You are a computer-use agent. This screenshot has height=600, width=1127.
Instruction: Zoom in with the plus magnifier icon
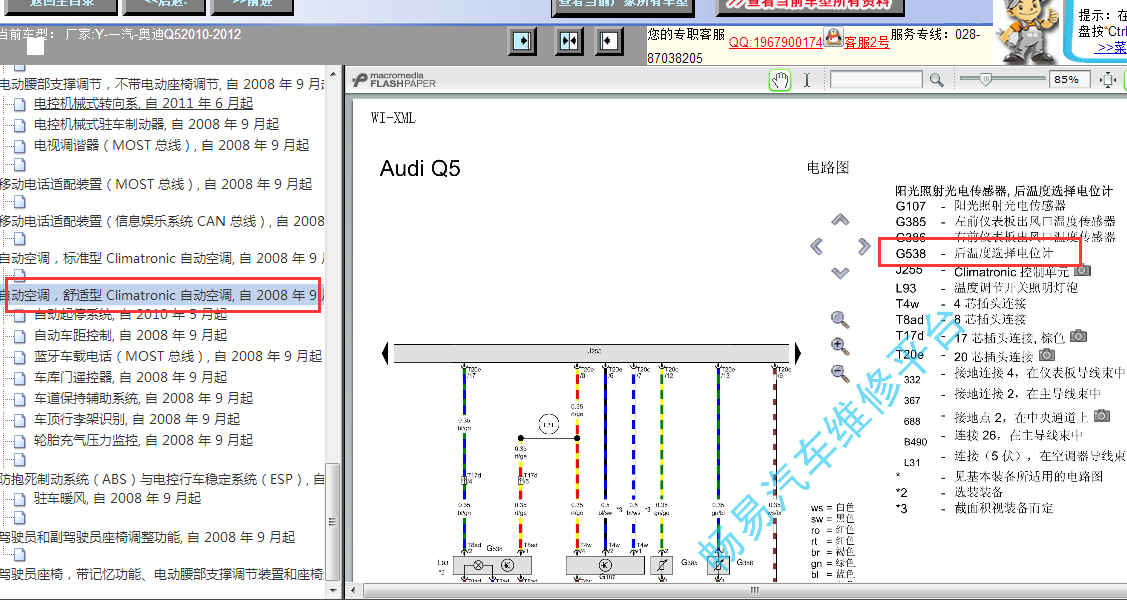pos(840,346)
